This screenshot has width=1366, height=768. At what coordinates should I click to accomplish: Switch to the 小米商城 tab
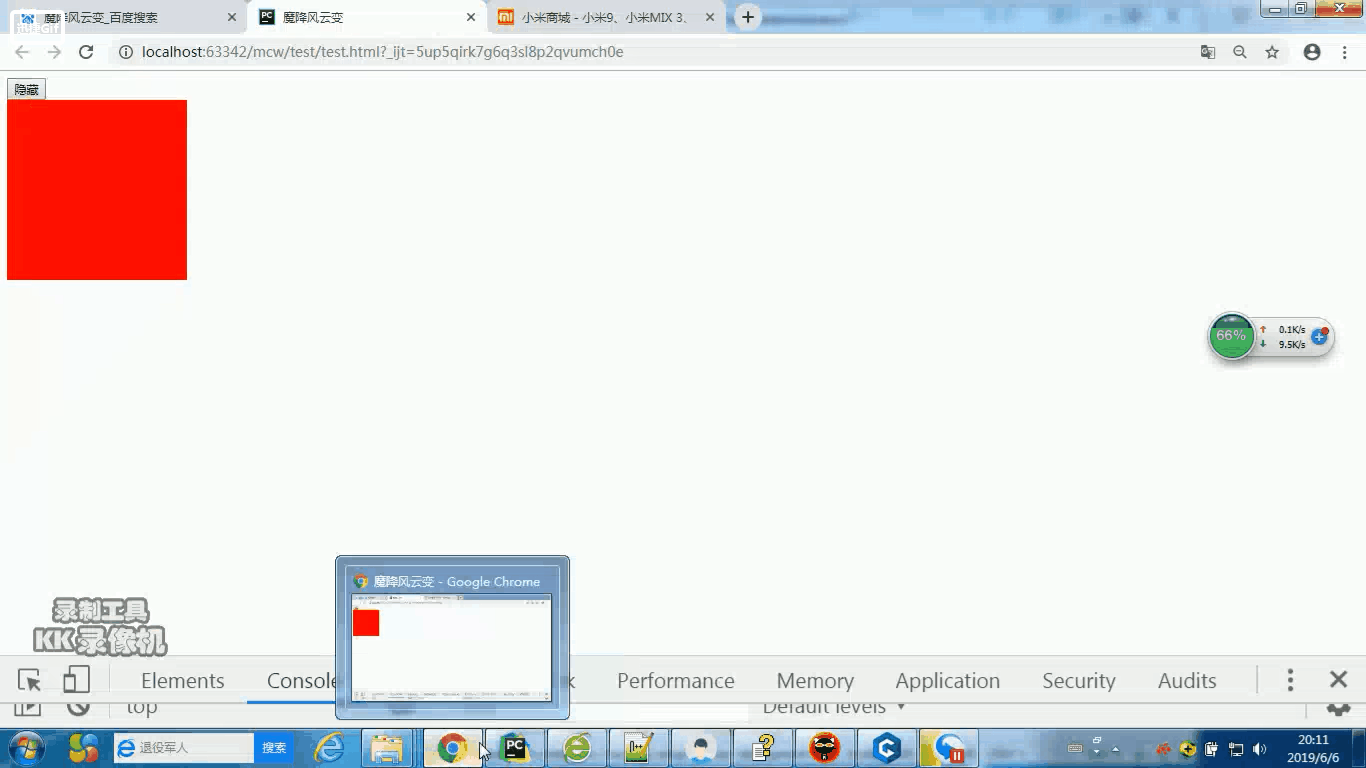[605, 18]
